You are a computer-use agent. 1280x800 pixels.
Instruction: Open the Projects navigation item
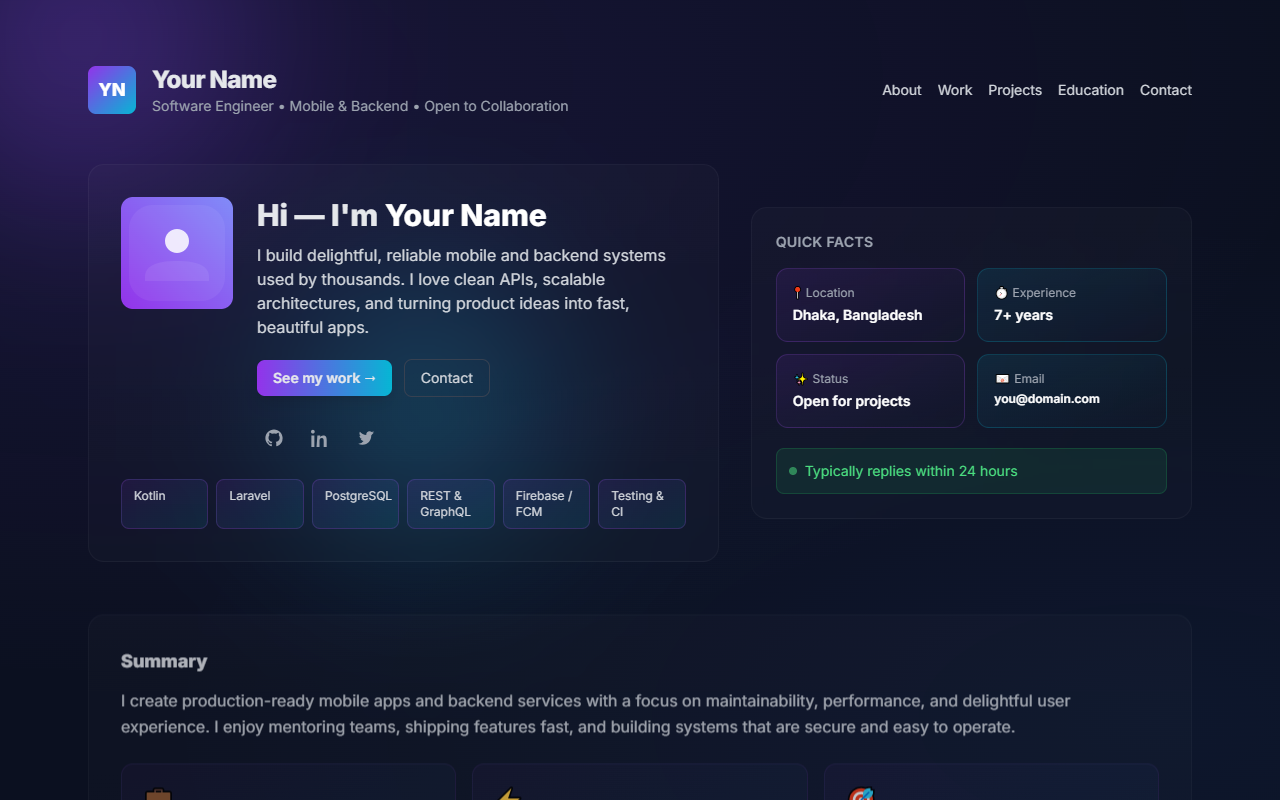[1014, 90]
